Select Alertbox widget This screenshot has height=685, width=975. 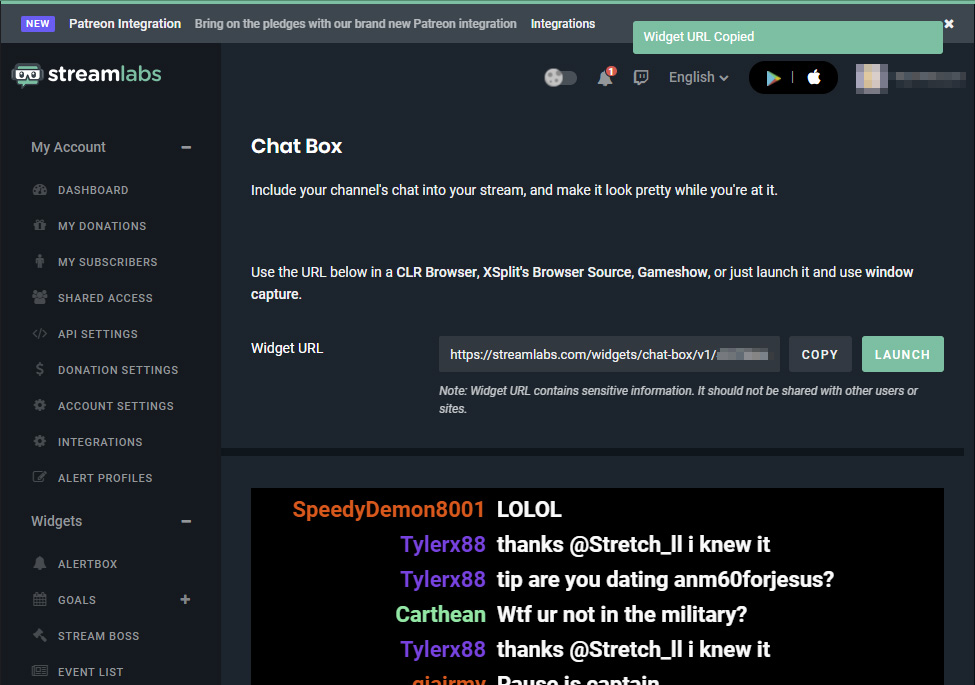coord(88,564)
